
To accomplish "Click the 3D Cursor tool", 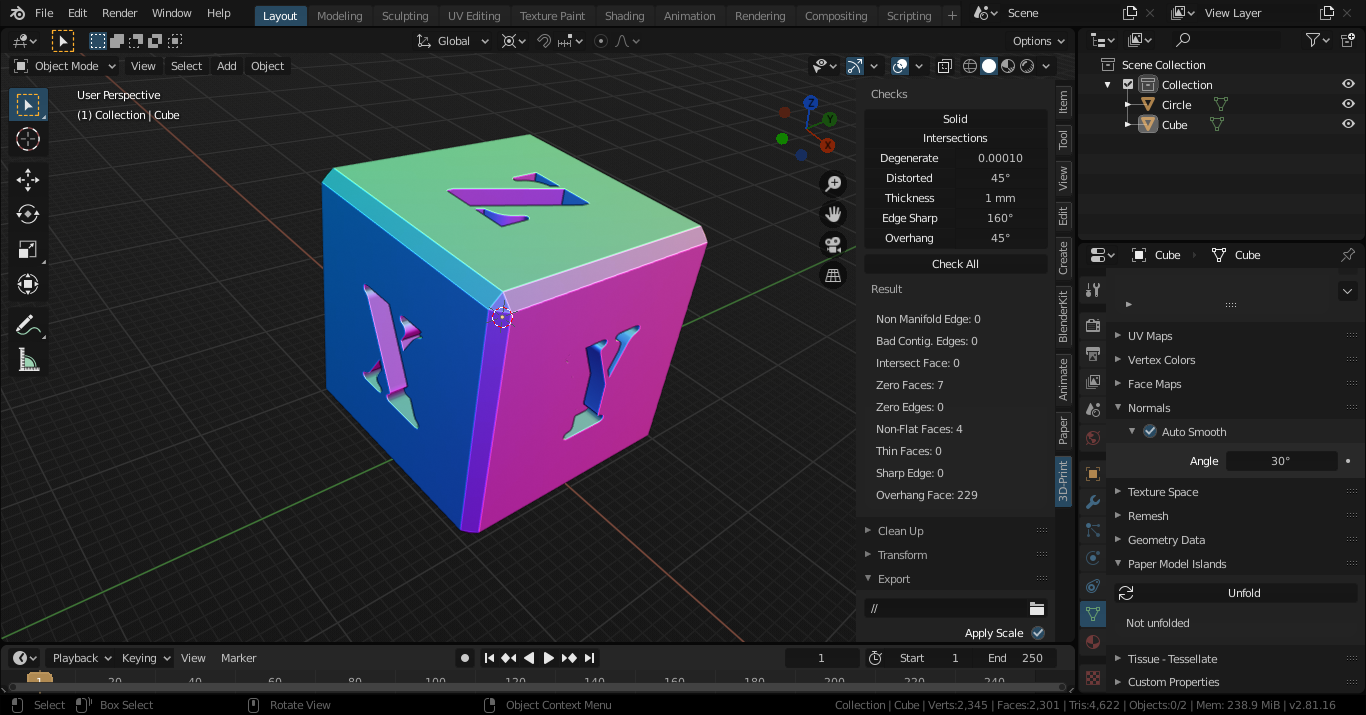I will 28,139.
